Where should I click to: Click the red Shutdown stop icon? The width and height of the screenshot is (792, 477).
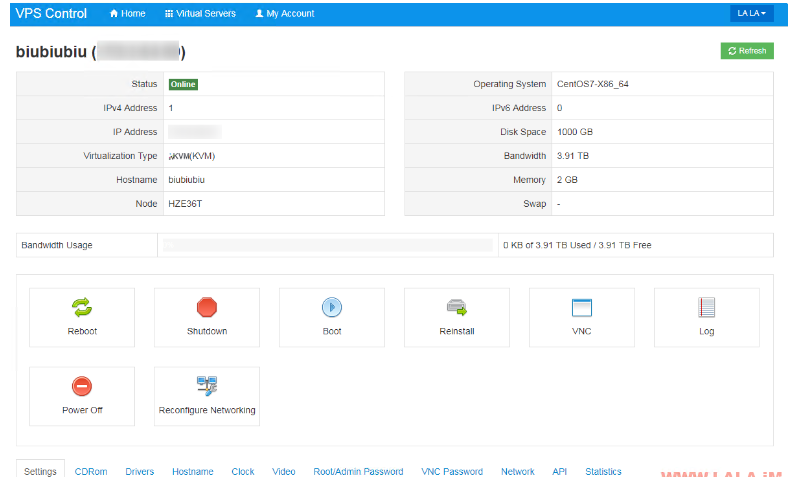click(207, 307)
